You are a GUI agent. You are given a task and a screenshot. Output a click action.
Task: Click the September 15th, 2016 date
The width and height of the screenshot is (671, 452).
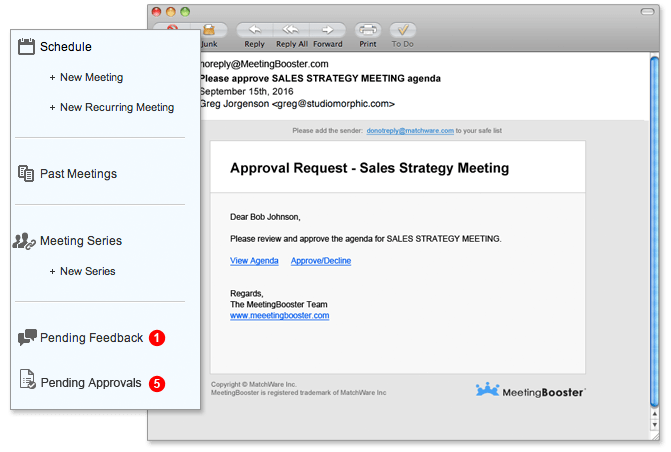[x=246, y=91]
